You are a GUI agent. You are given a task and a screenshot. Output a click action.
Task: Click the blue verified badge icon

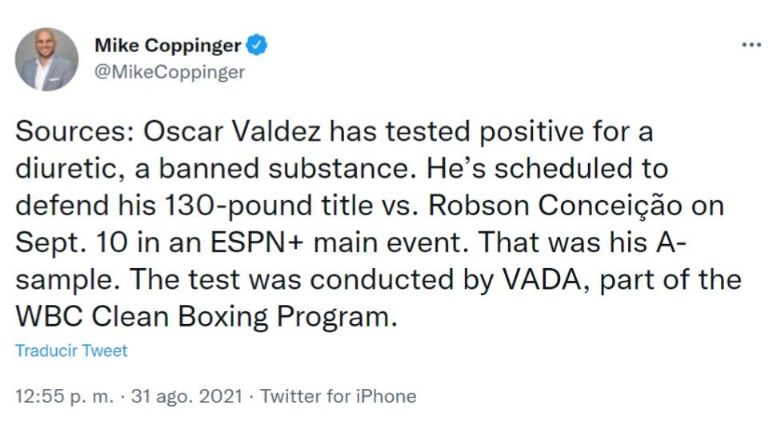coord(257,45)
